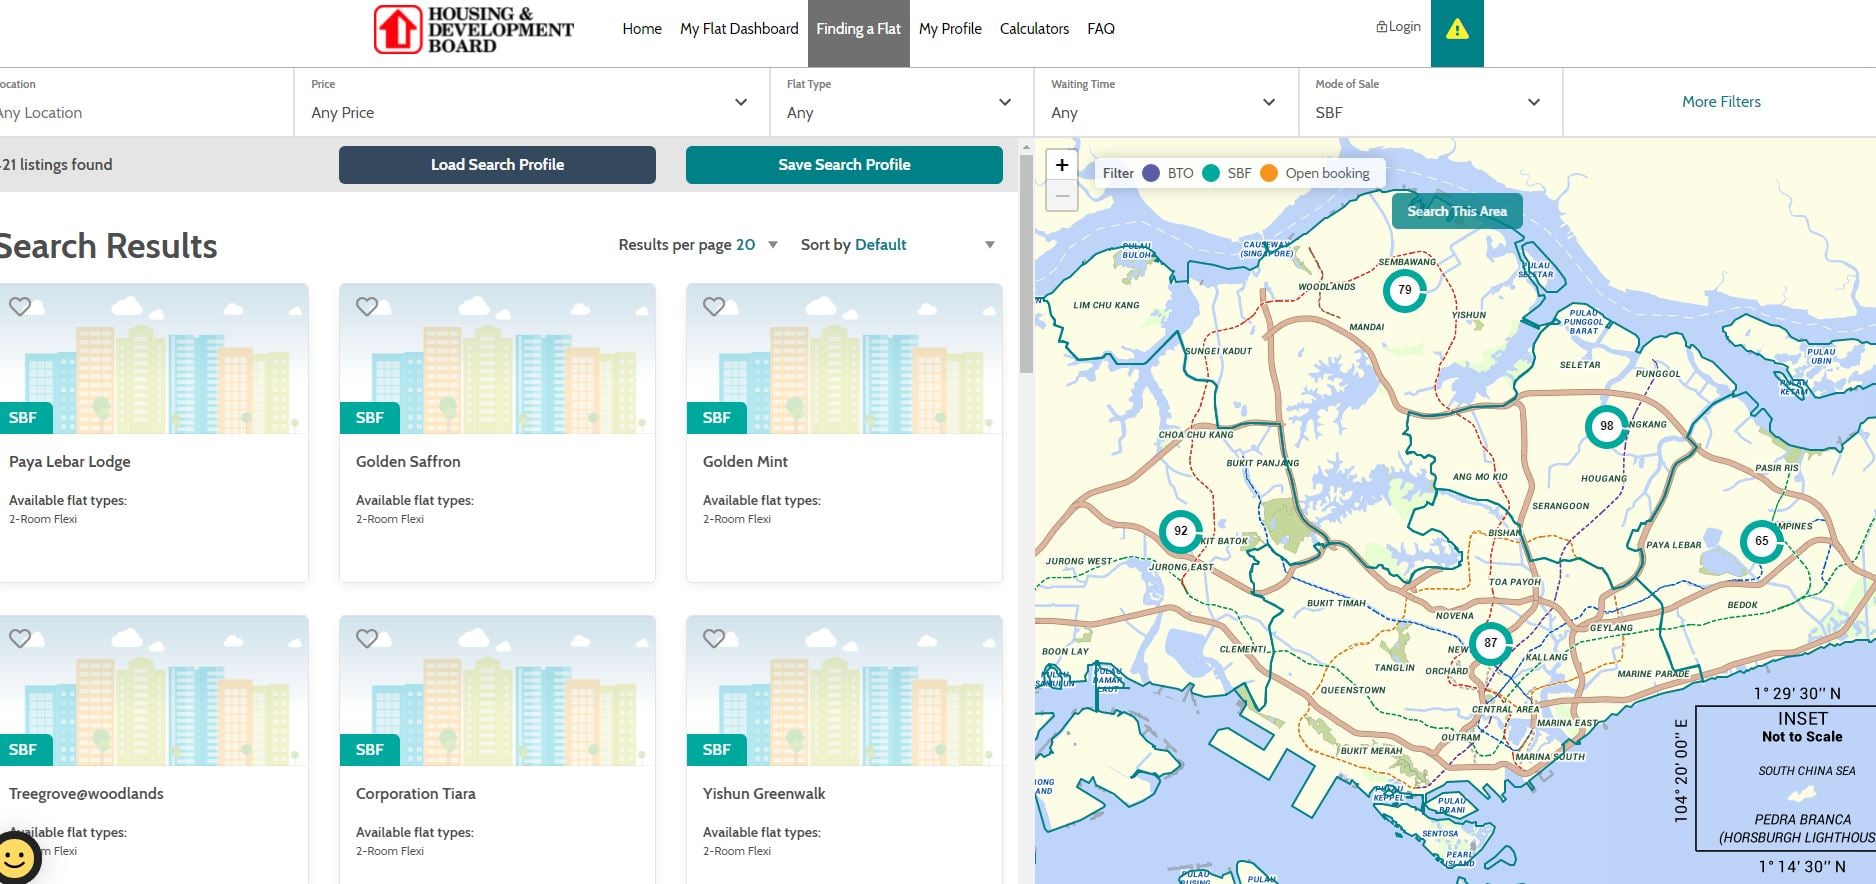Open the smiley feedback icon
The image size is (1876, 884).
pos(16,857)
